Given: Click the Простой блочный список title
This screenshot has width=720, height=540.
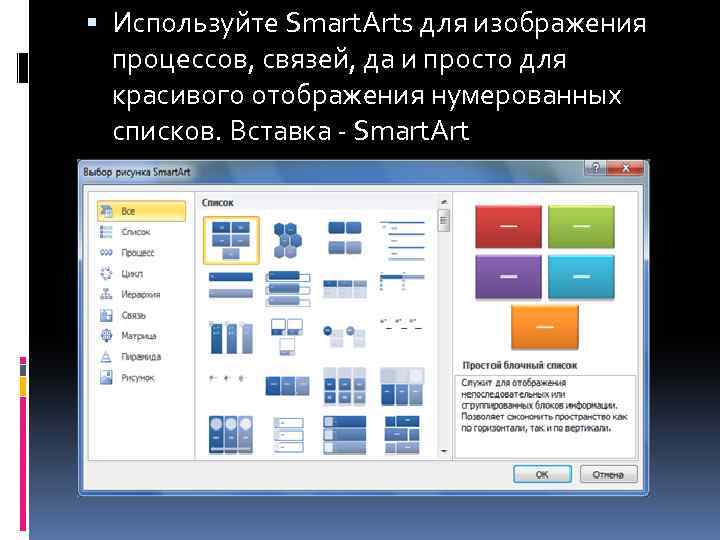Looking at the screenshot, I should (520, 366).
